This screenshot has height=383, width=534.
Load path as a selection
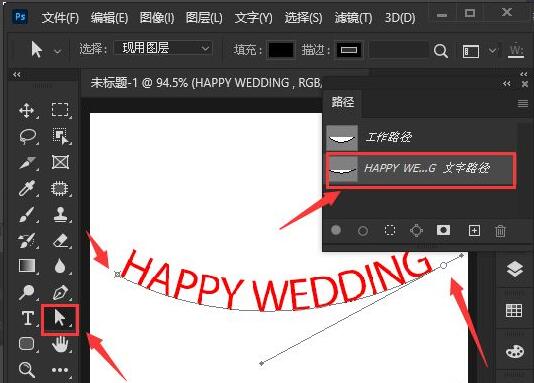coord(390,230)
